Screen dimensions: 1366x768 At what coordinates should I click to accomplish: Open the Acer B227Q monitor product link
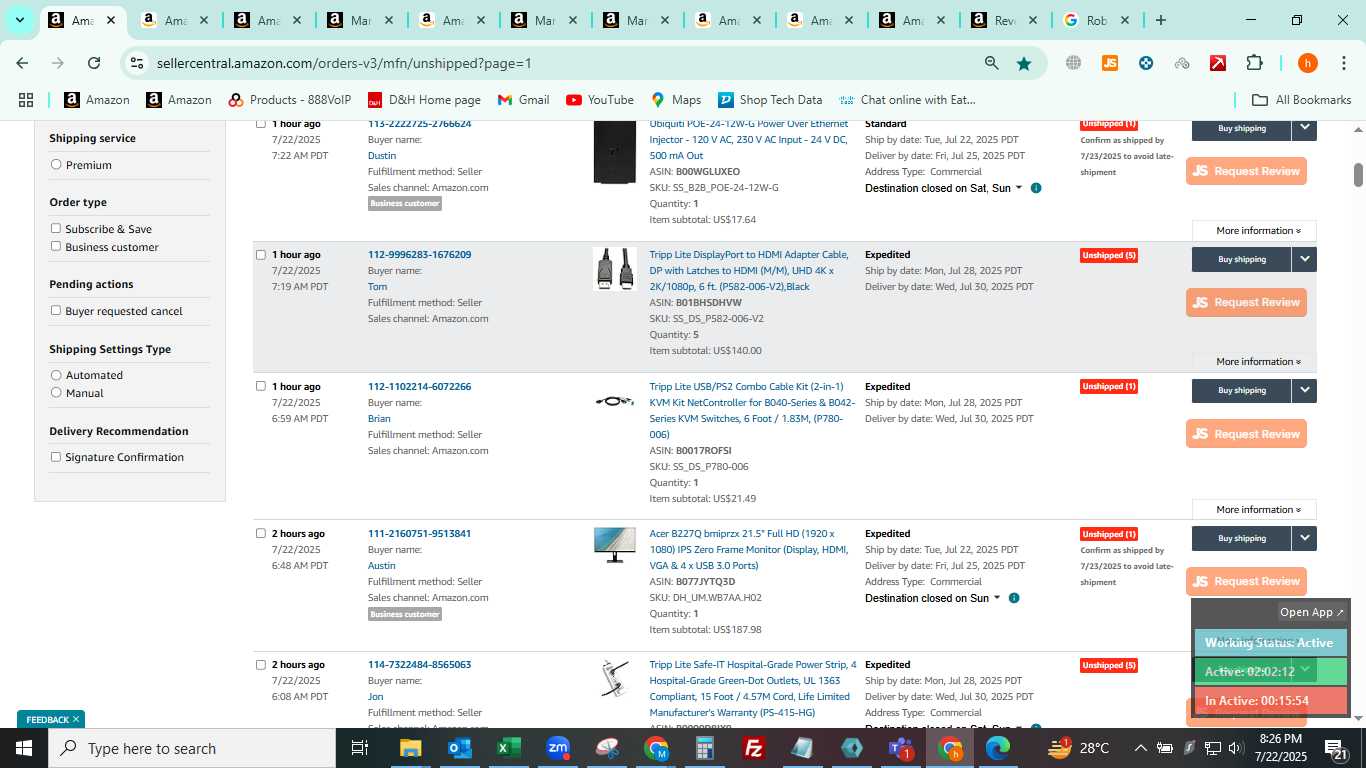tap(749, 550)
